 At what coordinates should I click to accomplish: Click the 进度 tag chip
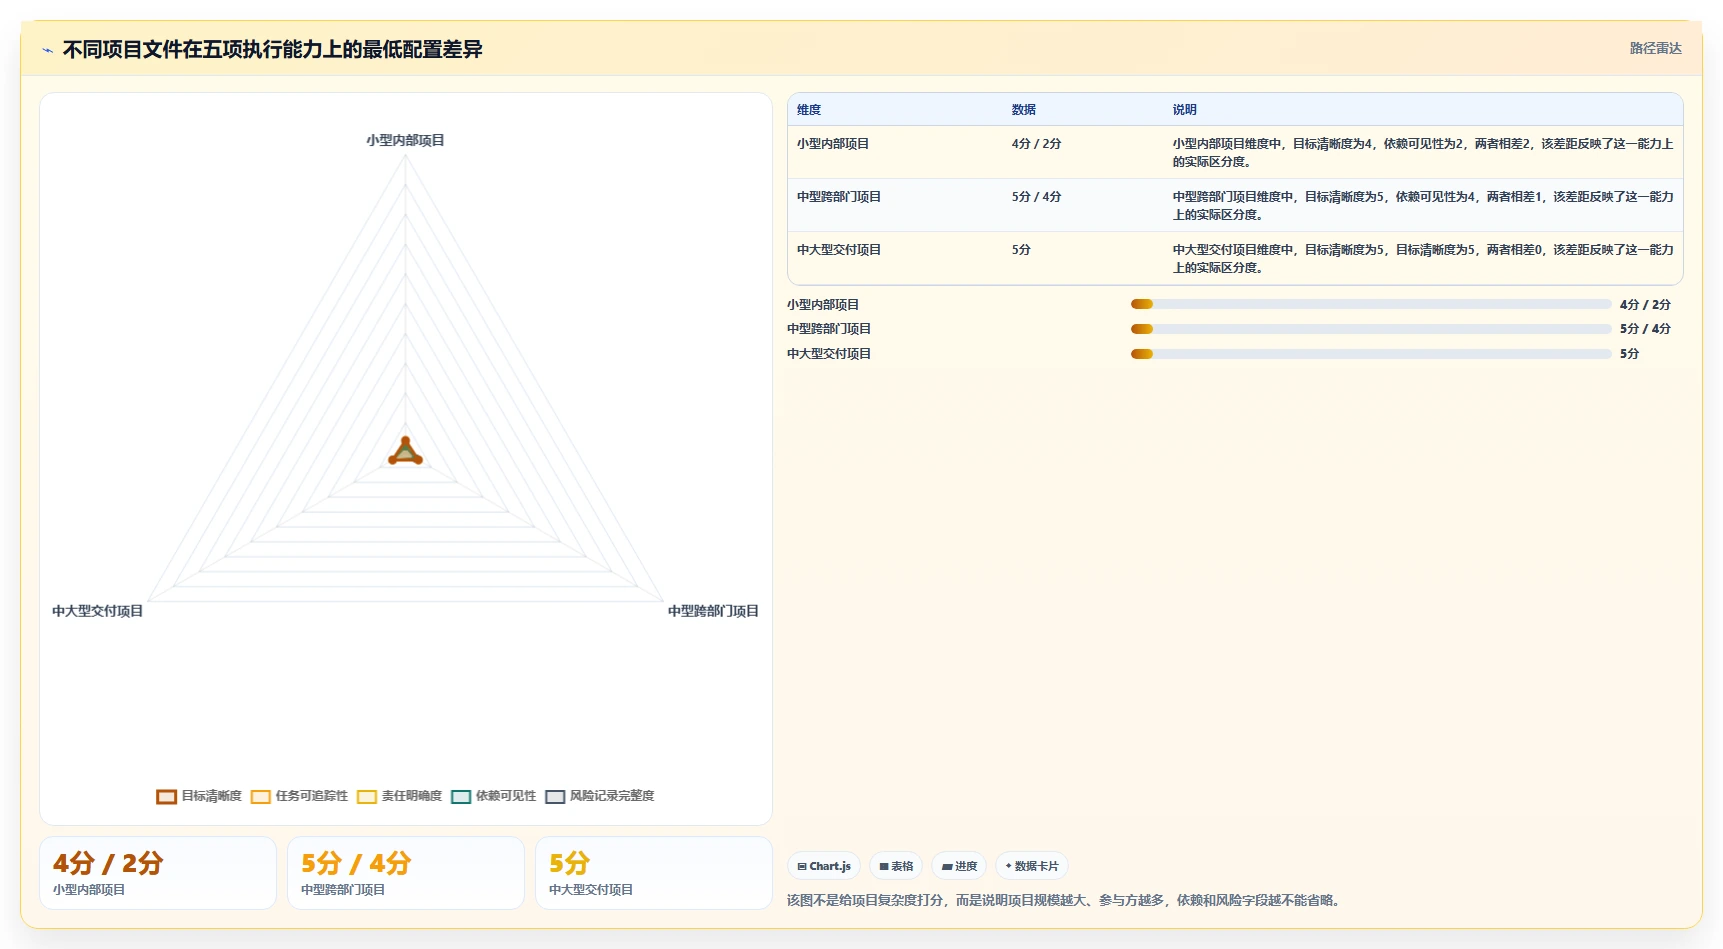(959, 866)
